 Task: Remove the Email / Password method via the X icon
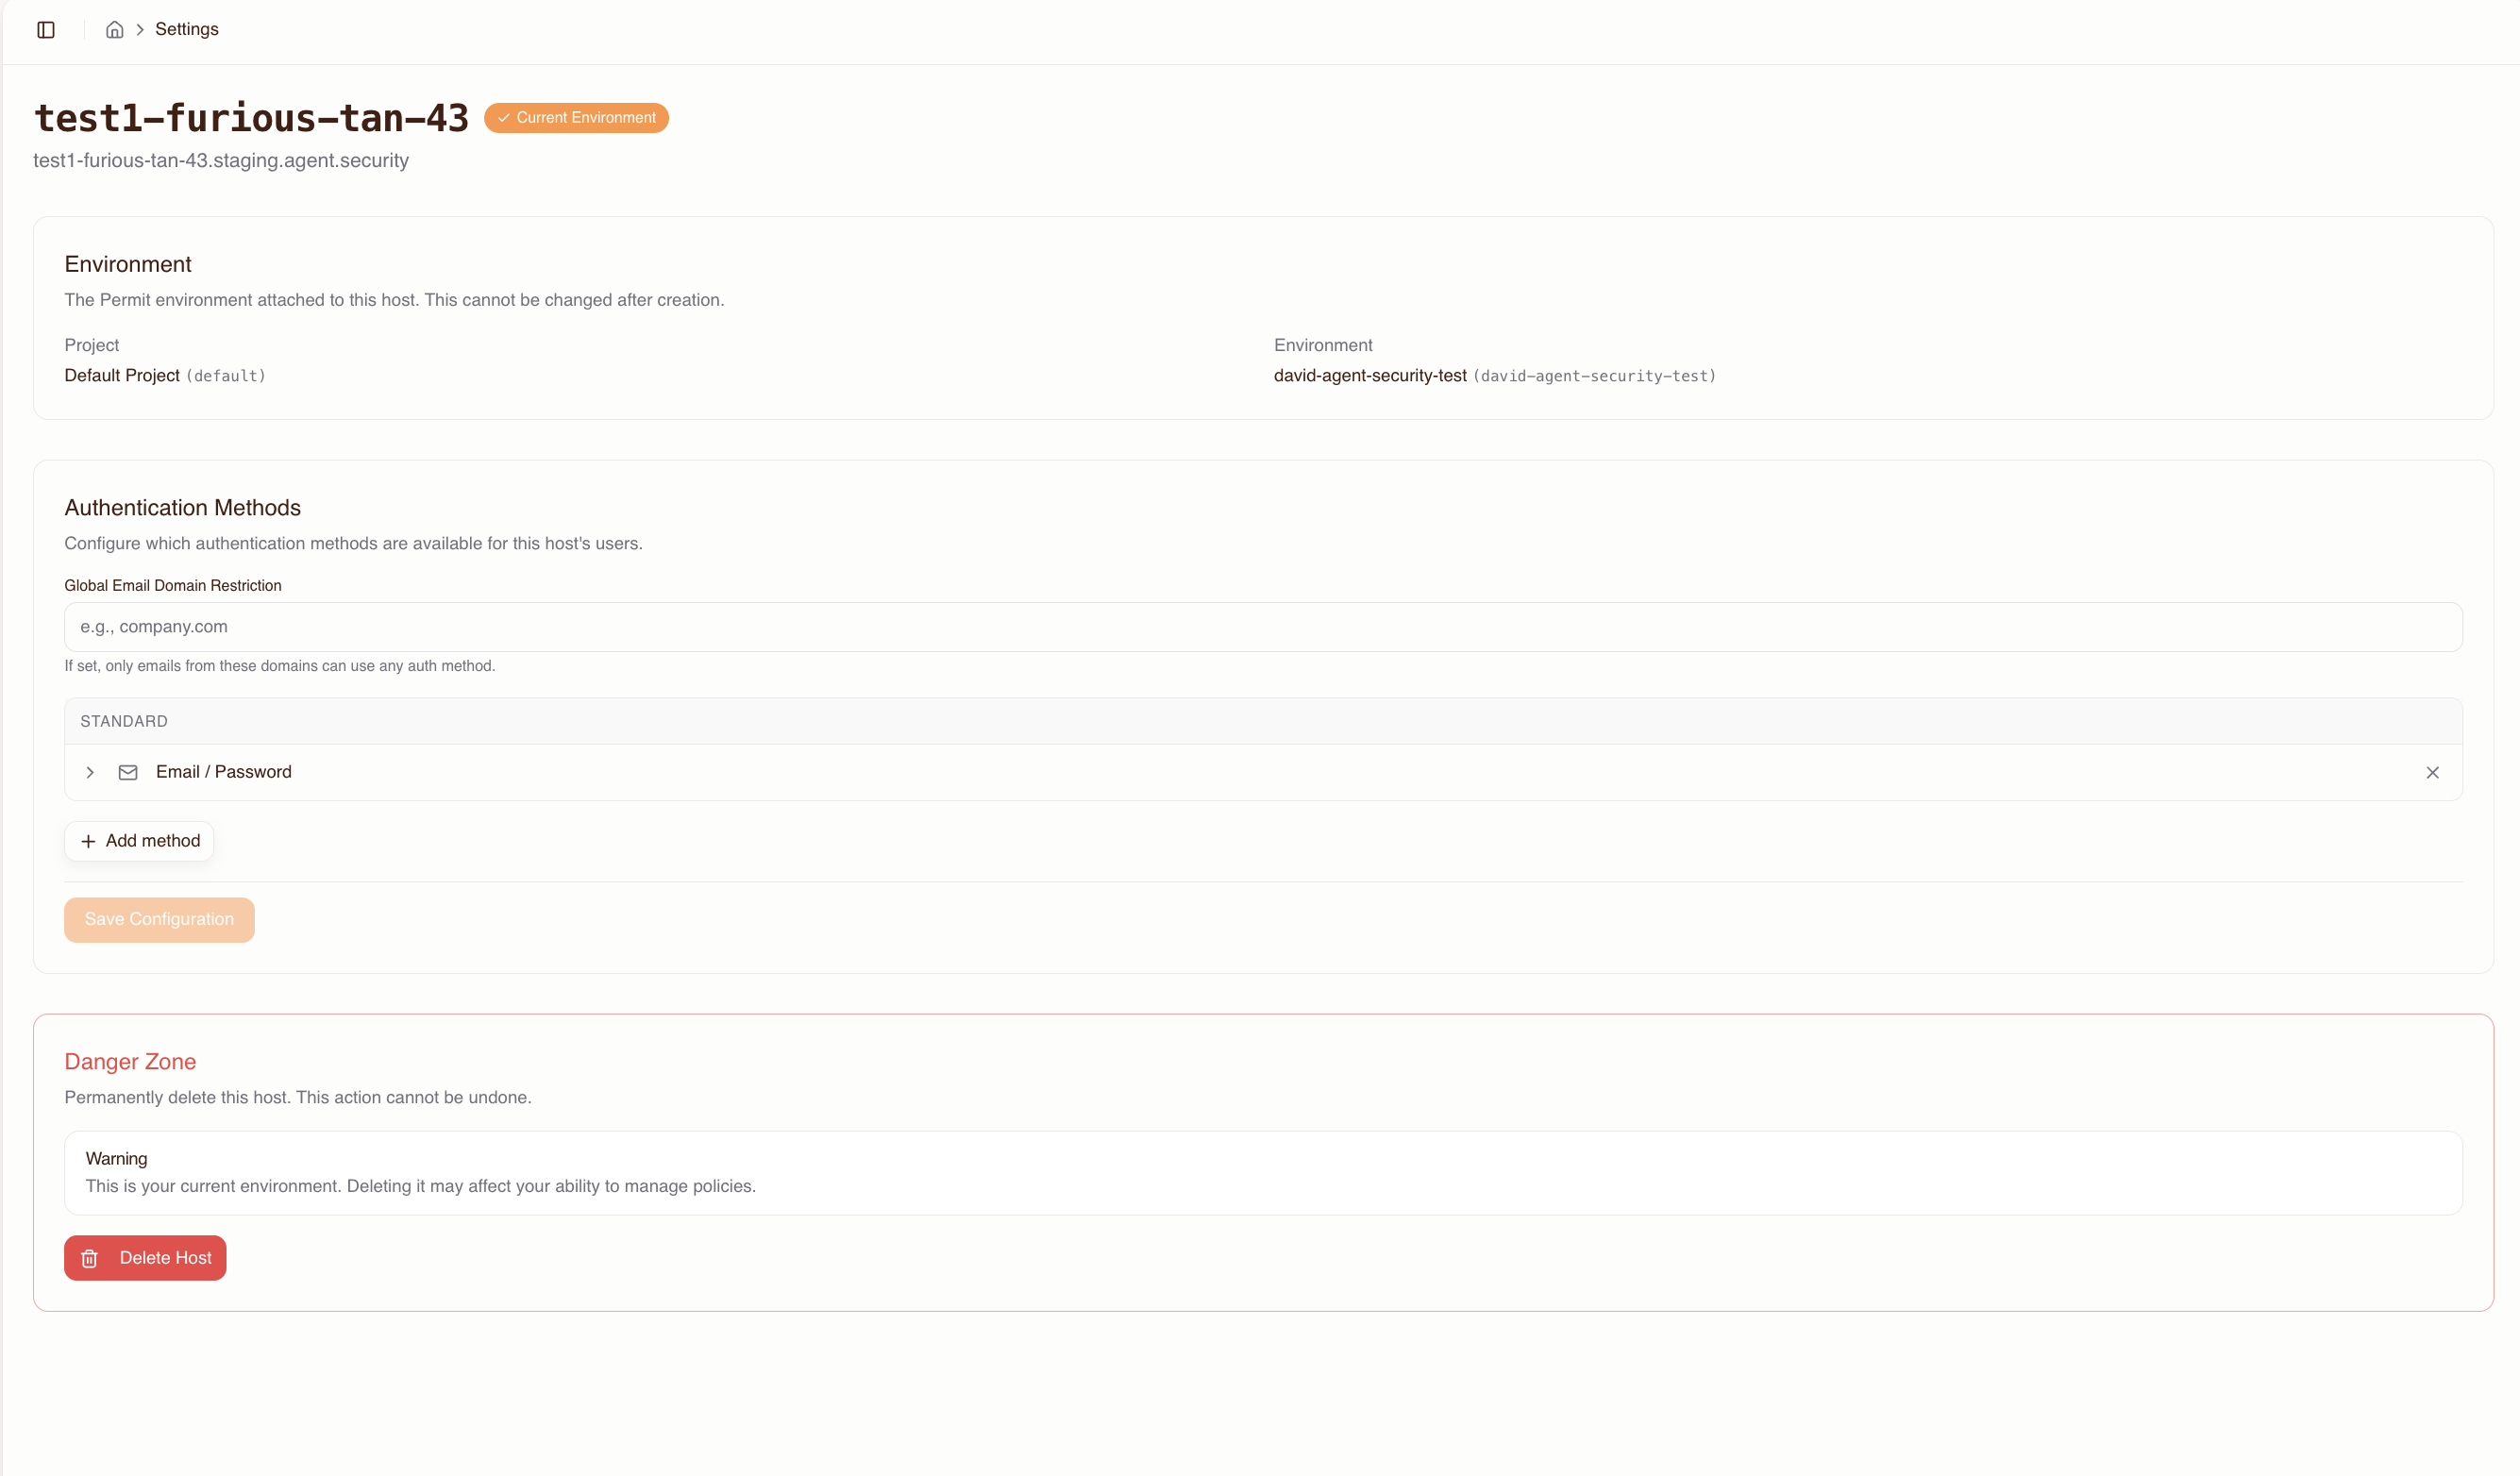tap(2433, 772)
